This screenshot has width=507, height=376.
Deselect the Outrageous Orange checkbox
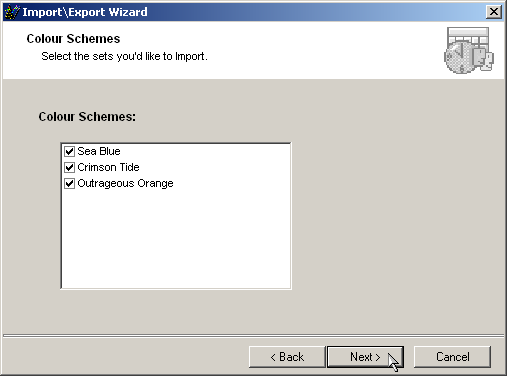(69, 183)
